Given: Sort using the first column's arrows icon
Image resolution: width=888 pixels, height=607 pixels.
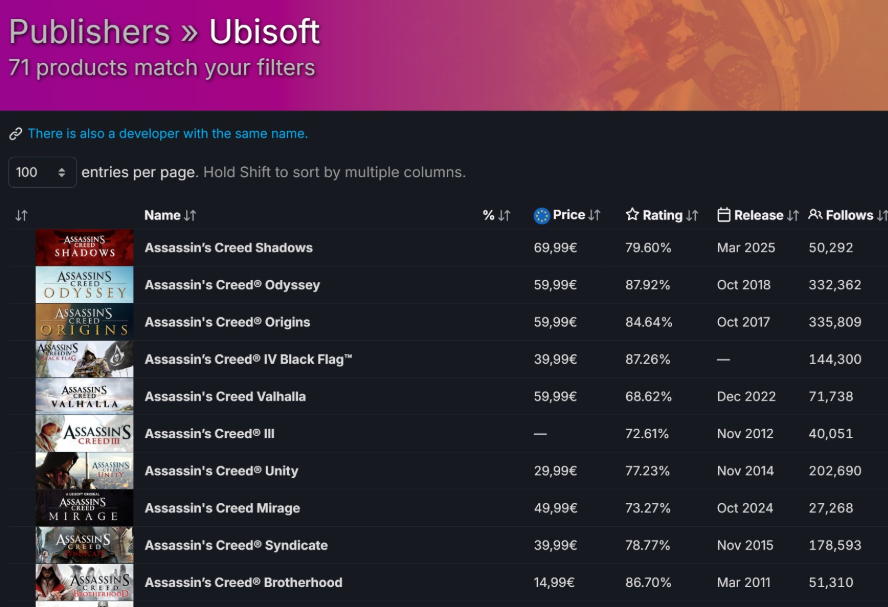Looking at the screenshot, I should 22,216.
